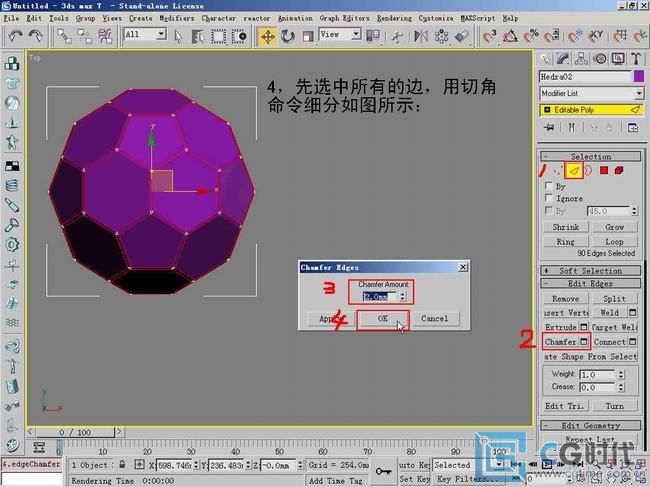Open the Graph Editors menu
650x487 pixels.
(x=344, y=18)
